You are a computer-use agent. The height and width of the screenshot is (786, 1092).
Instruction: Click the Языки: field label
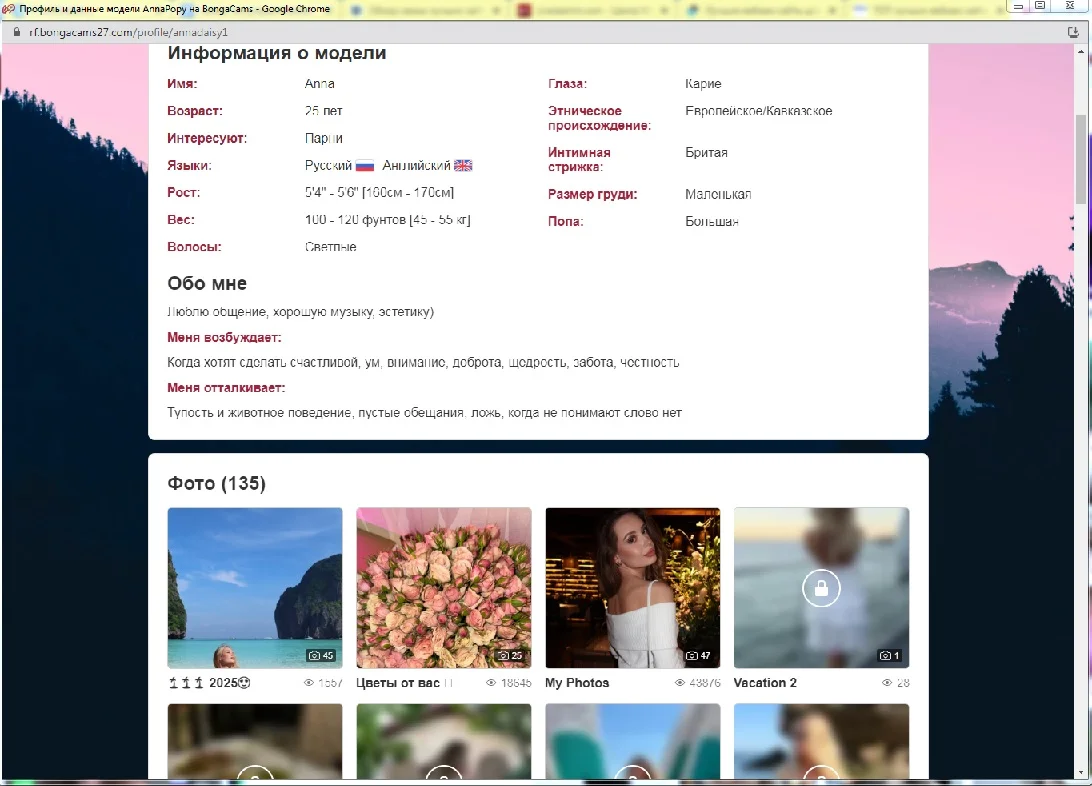click(189, 166)
